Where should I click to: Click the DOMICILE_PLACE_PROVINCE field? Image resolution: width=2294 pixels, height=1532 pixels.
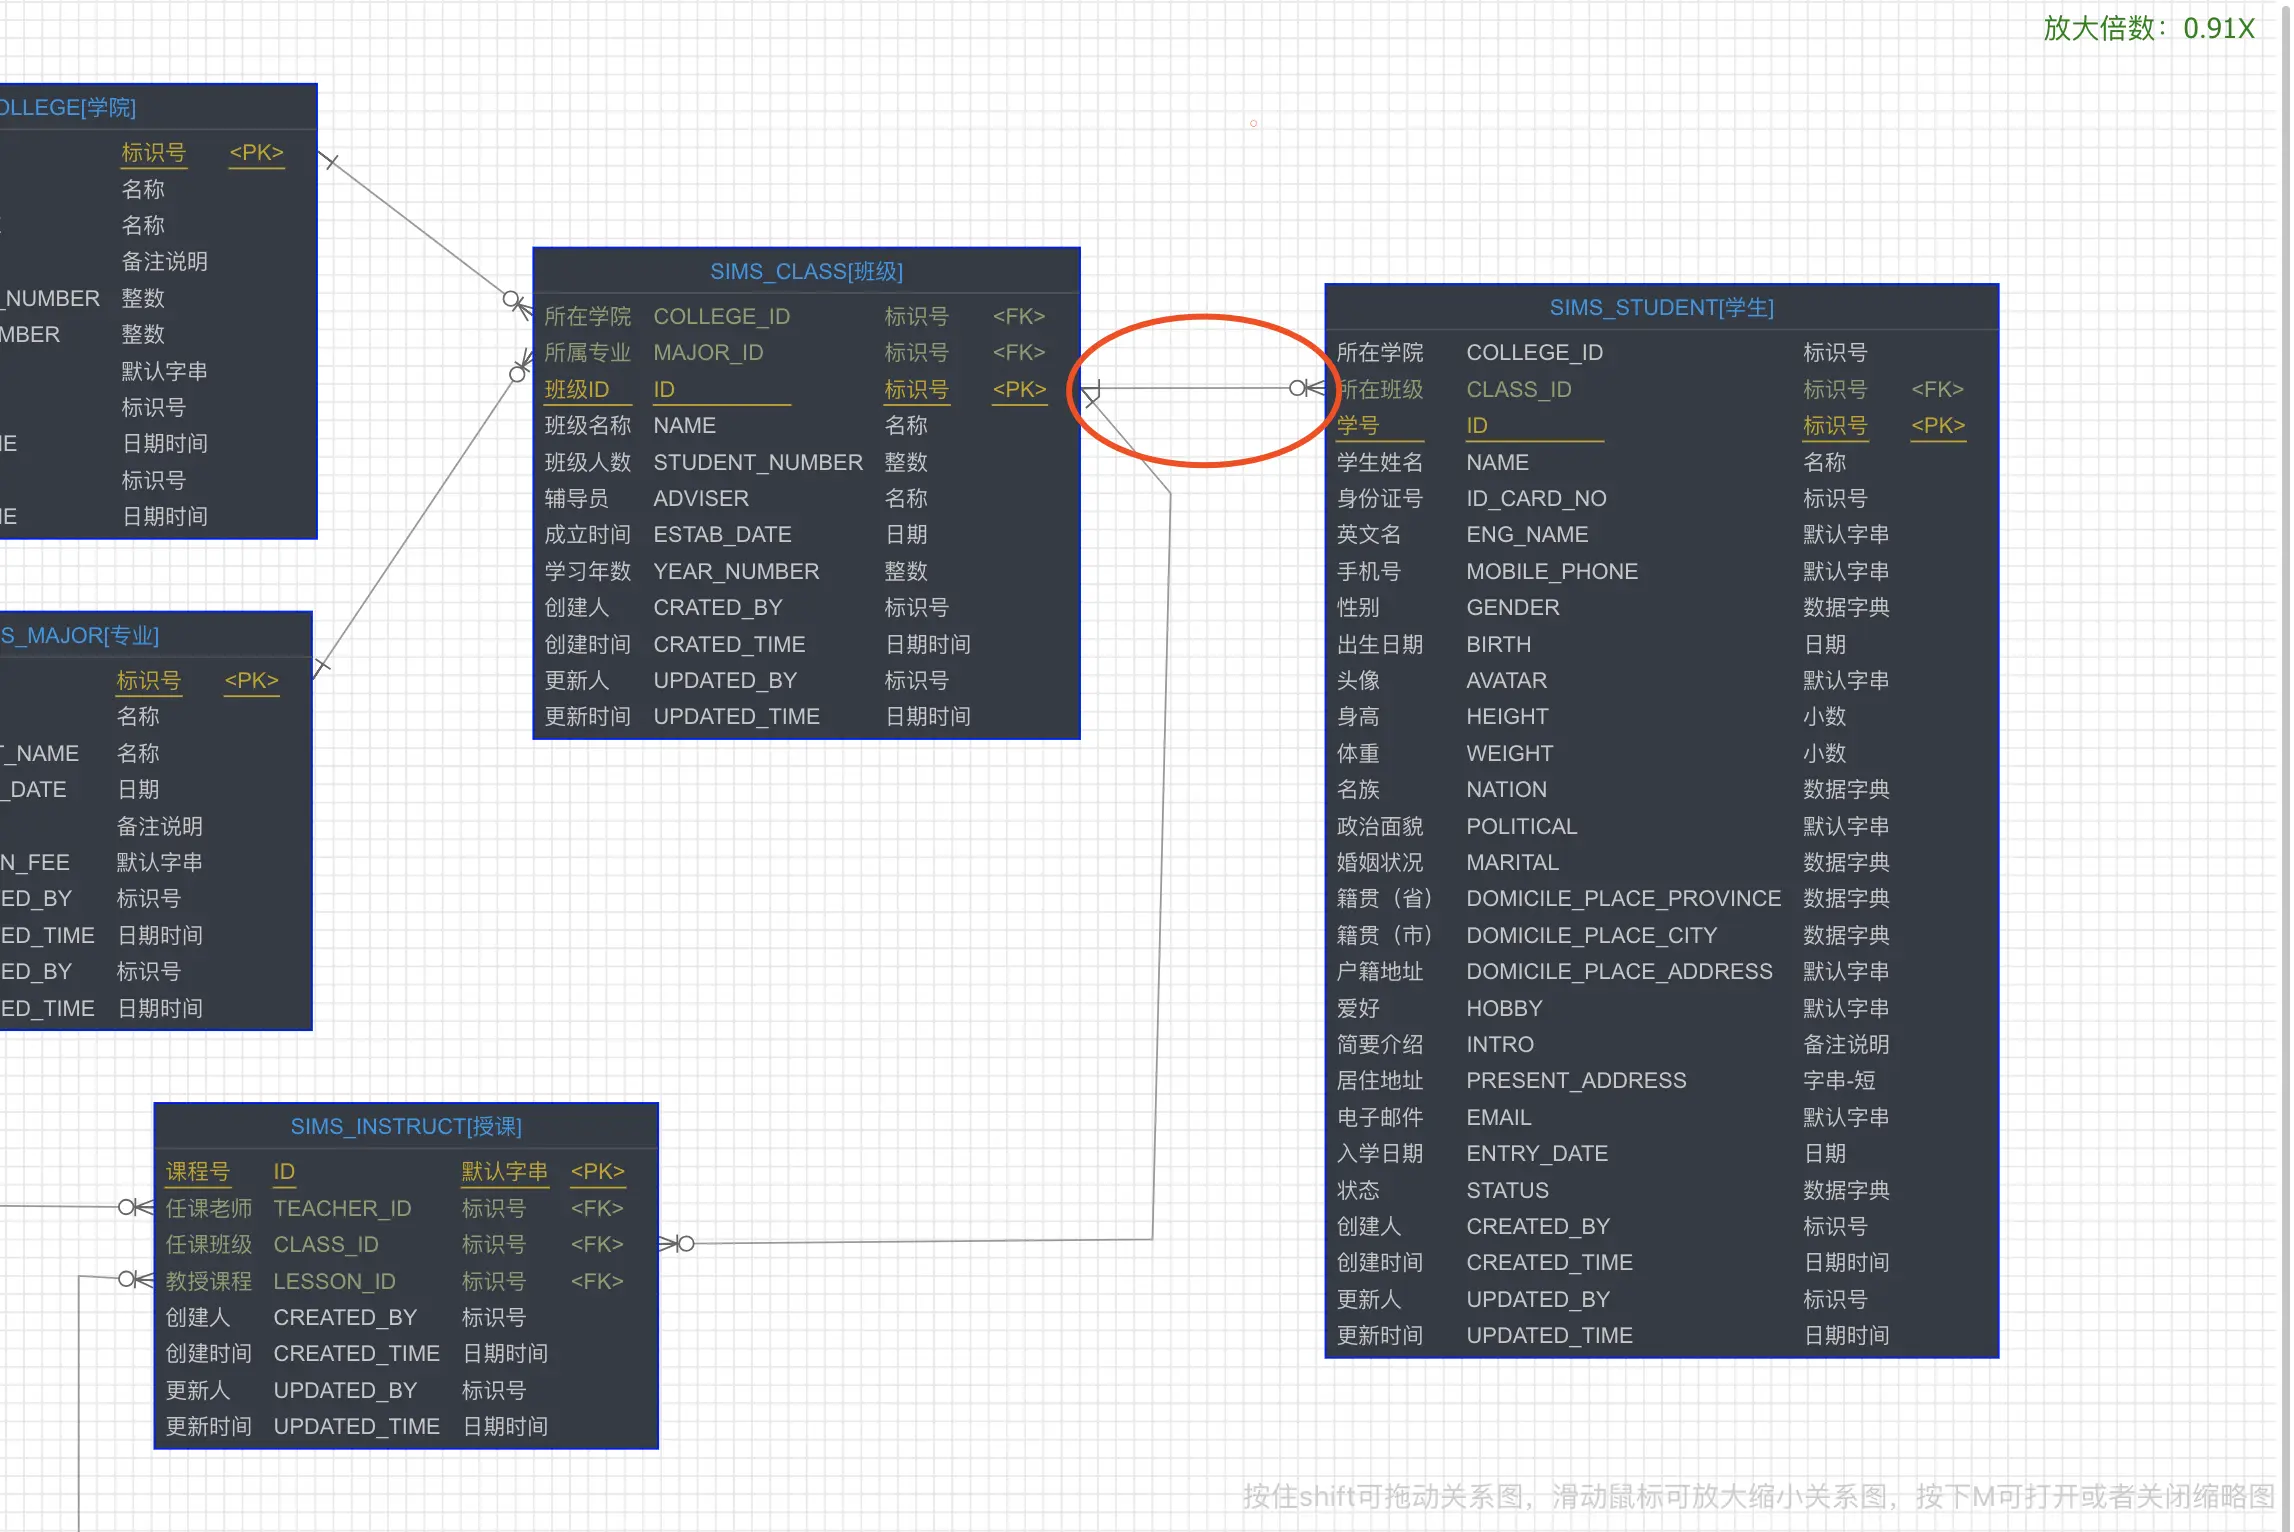1623,898
